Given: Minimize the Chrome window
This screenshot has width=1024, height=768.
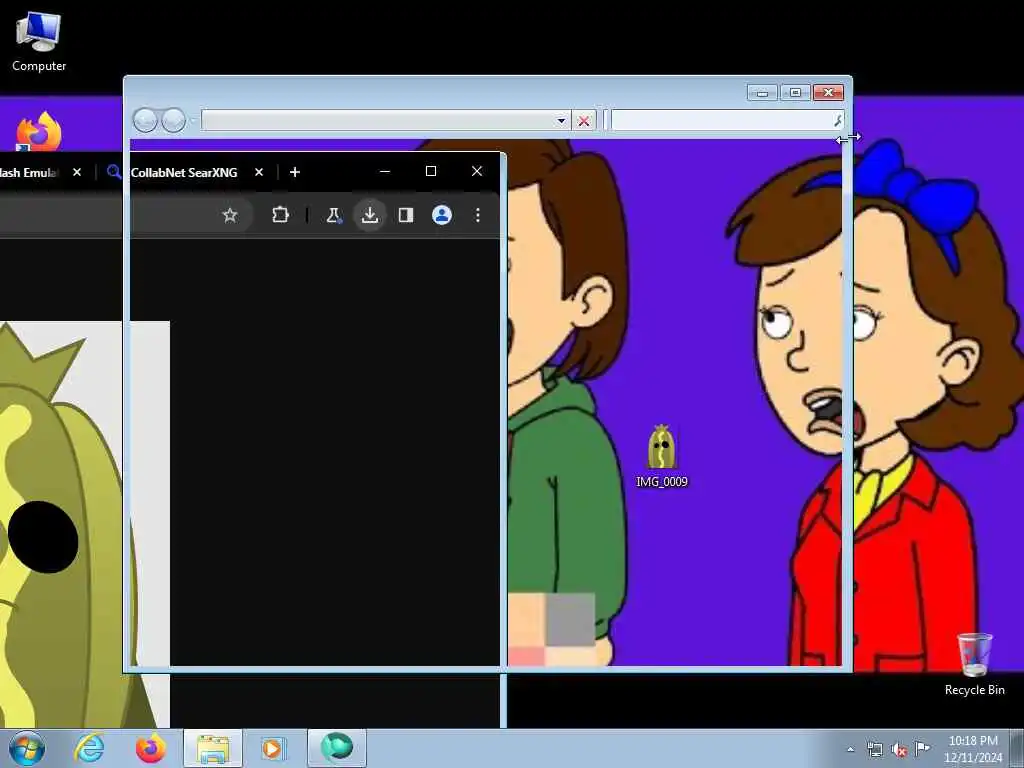Looking at the screenshot, I should (385, 171).
